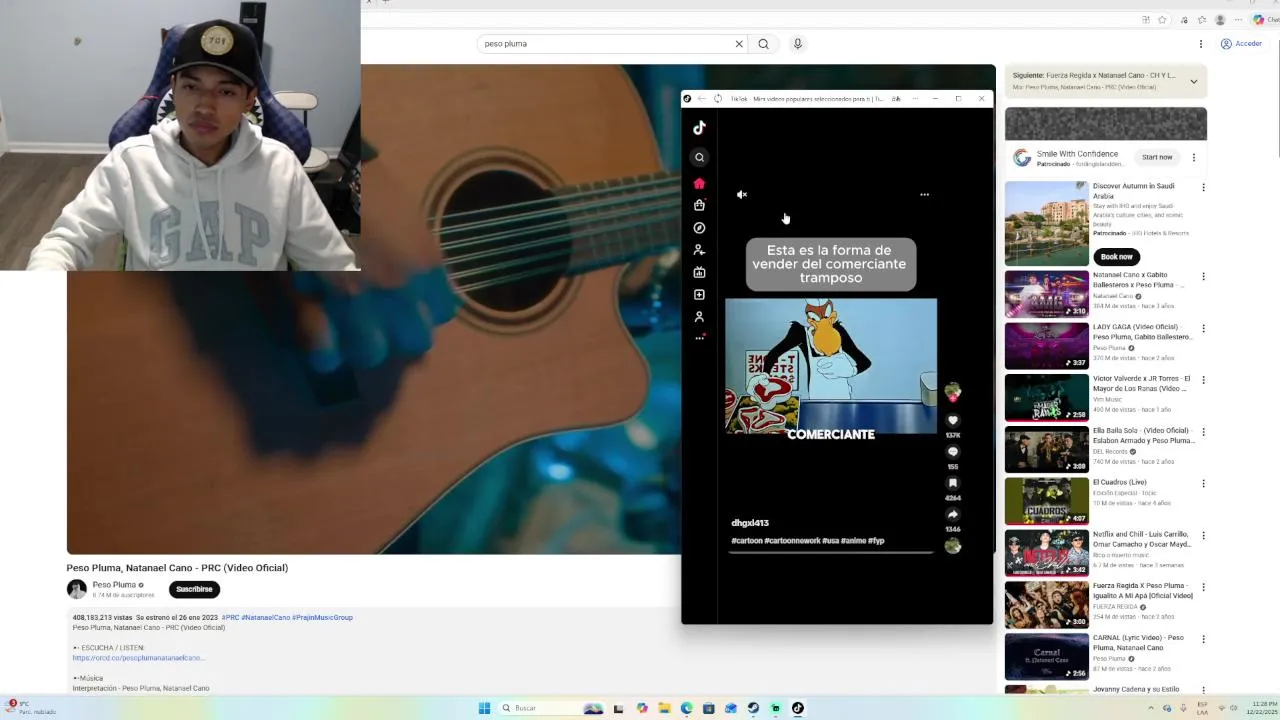Open TikTok Explore compass icon
The width and height of the screenshot is (1280, 720).
[699, 228]
